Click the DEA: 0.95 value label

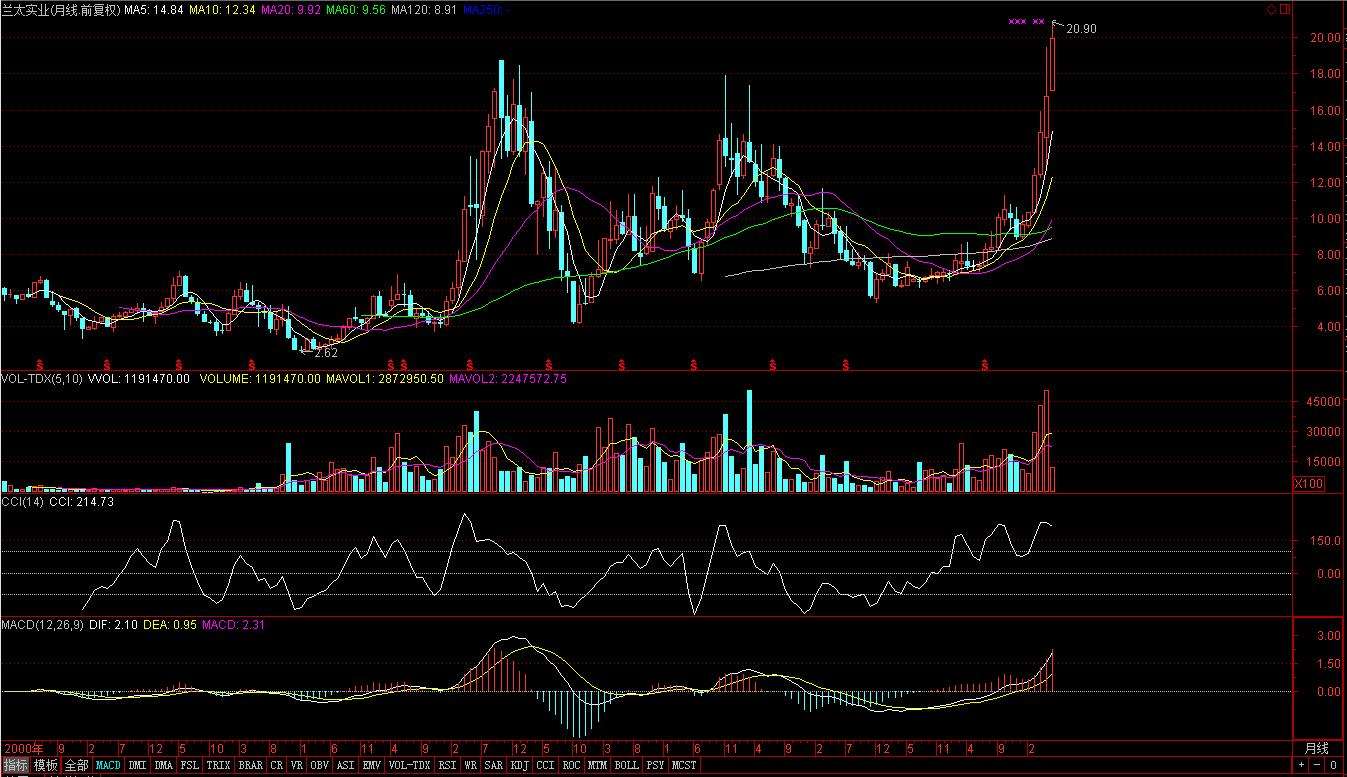pyautogui.click(x=170, y=624)
